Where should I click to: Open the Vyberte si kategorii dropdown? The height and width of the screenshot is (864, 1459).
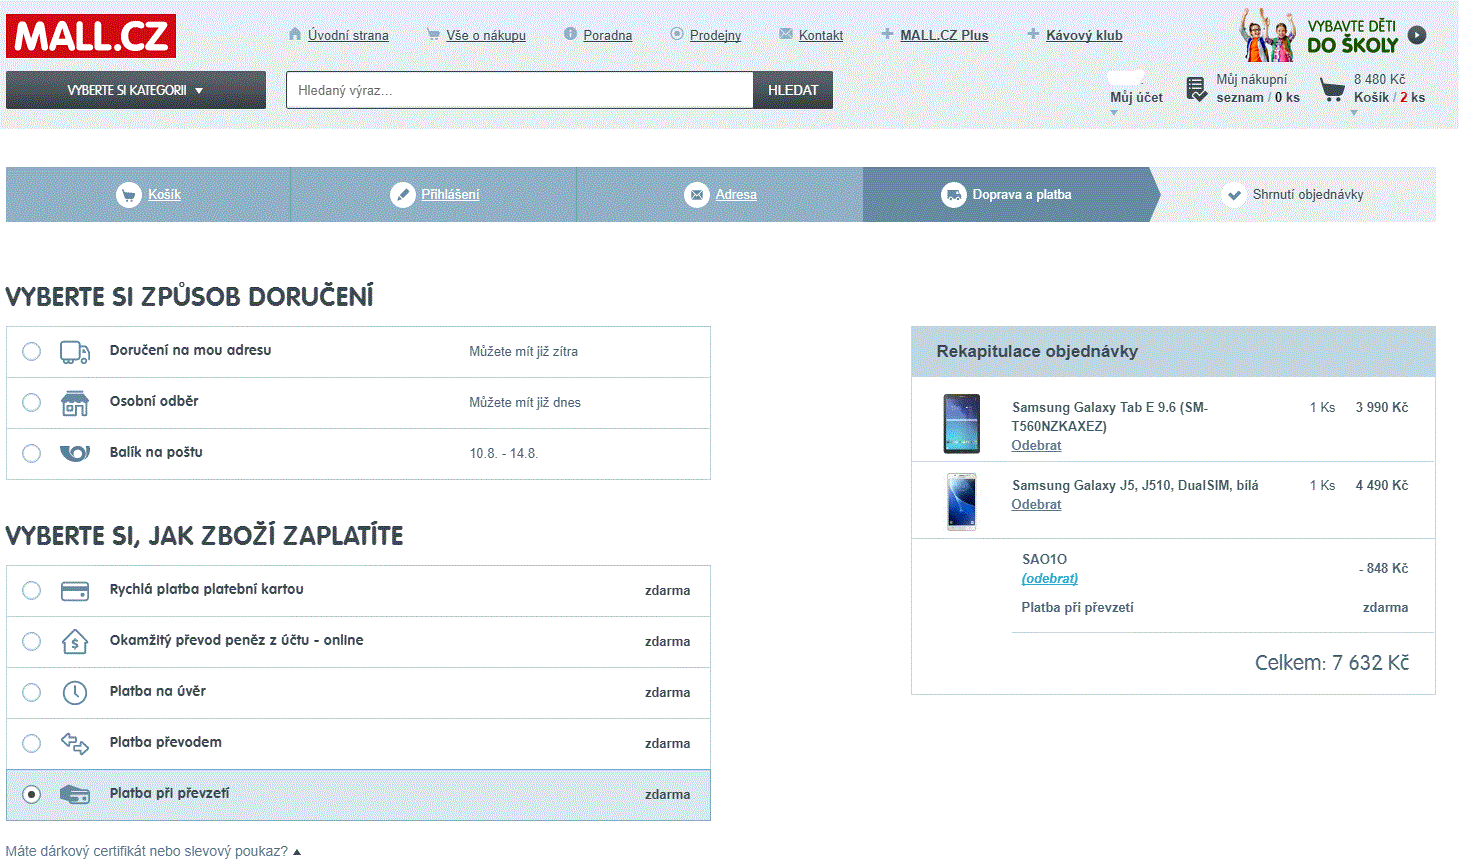point(136,90)
